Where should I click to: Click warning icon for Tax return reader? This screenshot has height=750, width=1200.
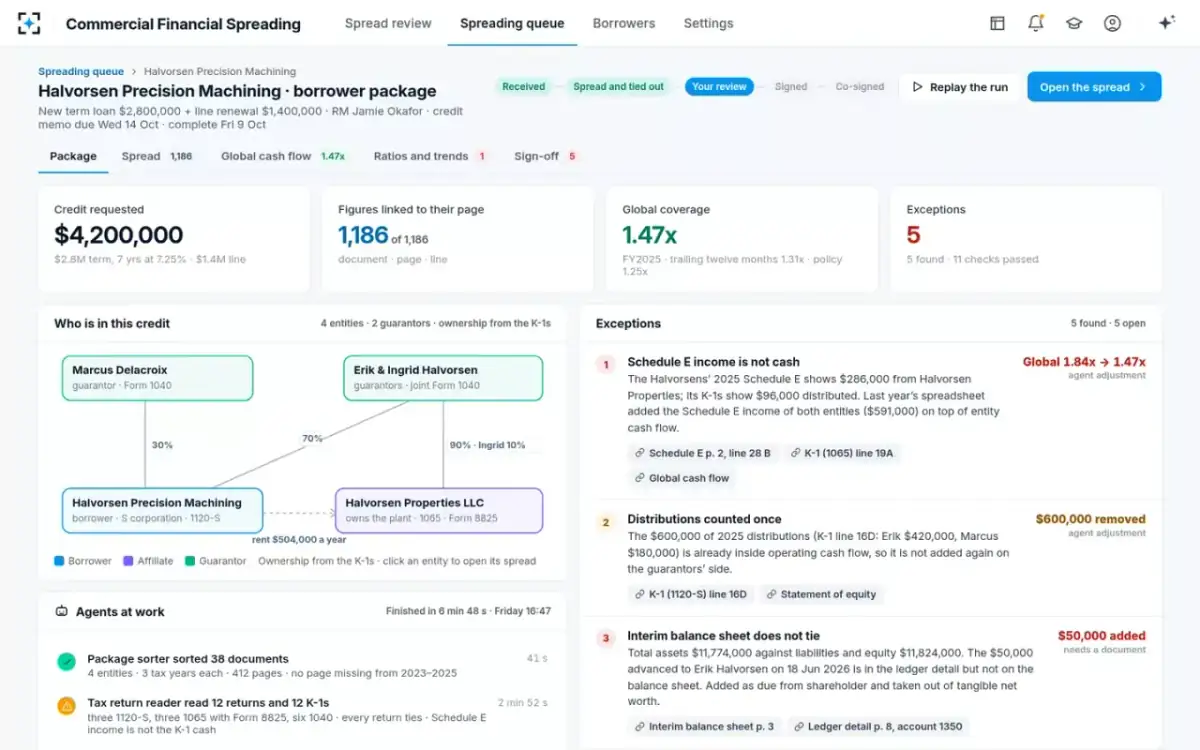(x=66, y=705)
